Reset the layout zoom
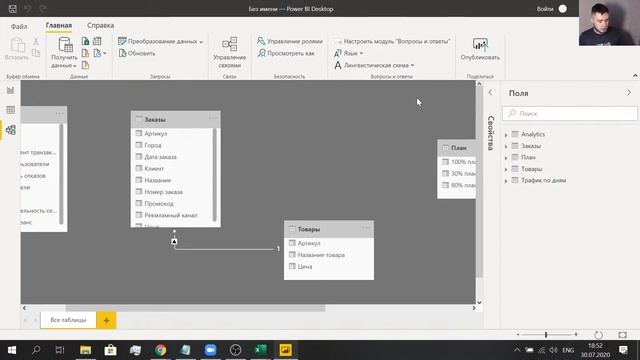 click(x=599, y=335)
